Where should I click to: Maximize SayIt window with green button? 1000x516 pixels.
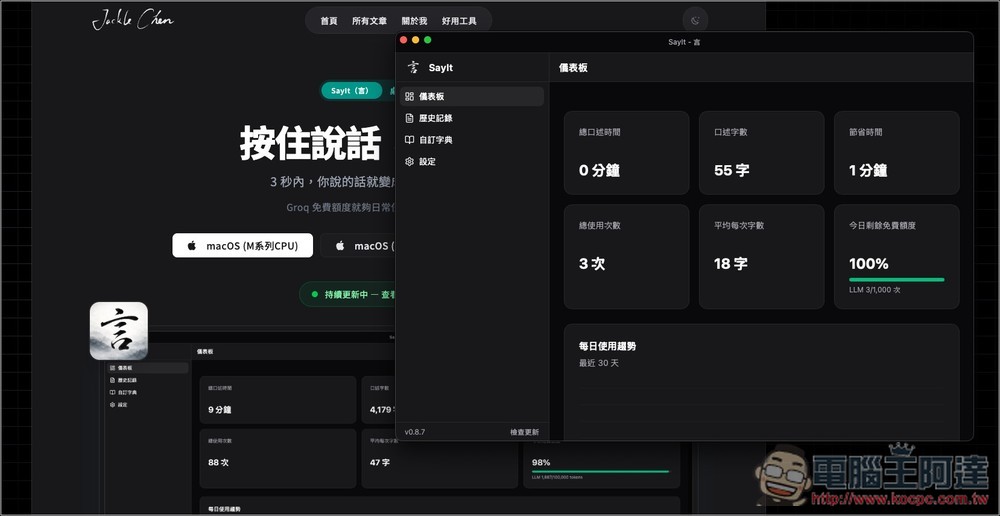(x=427, y=40)
